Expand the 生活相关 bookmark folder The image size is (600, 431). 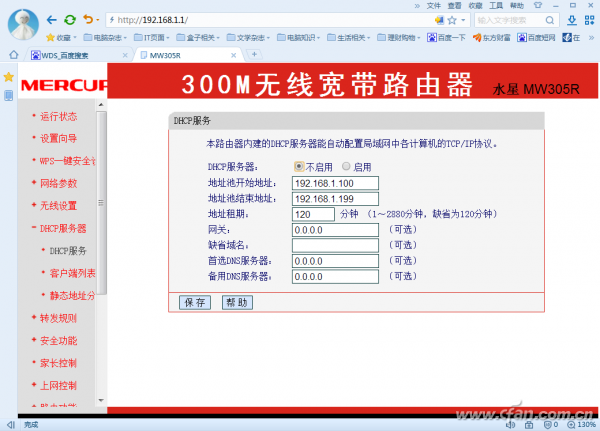coord(348,38)
